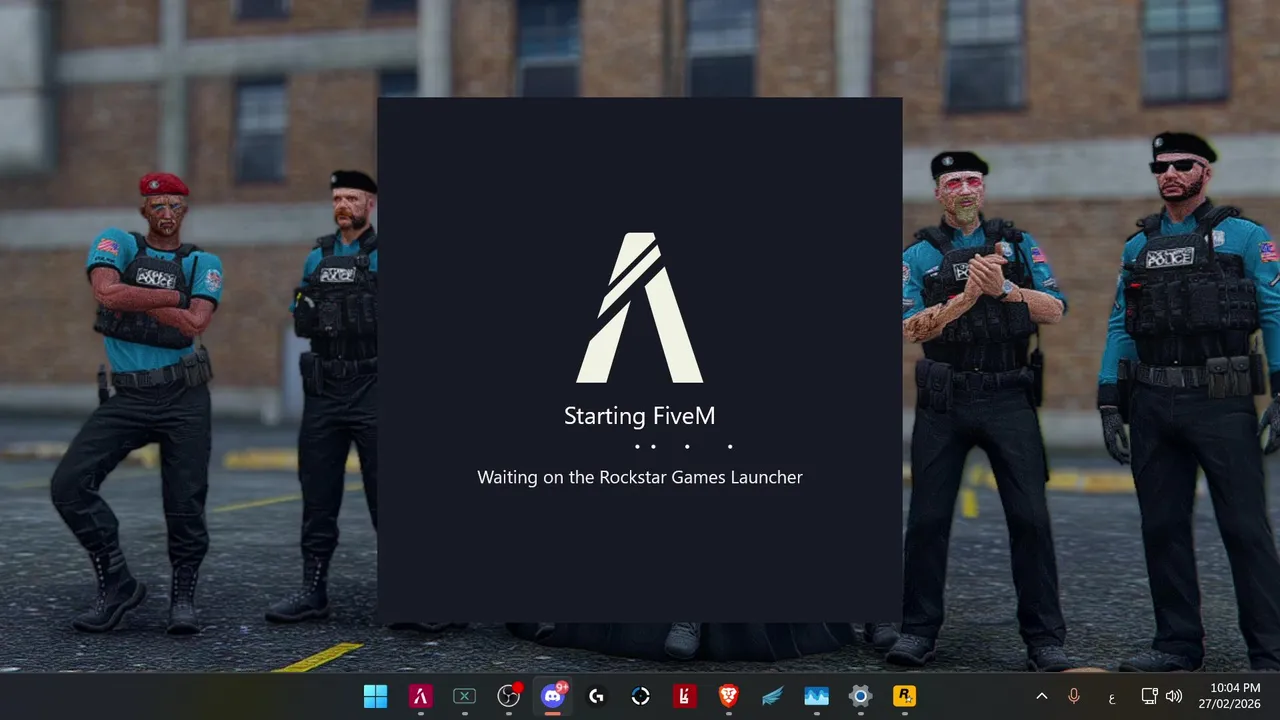Open the Excel-style green X taskbar app
The image size is (1280, 720).
464,696
